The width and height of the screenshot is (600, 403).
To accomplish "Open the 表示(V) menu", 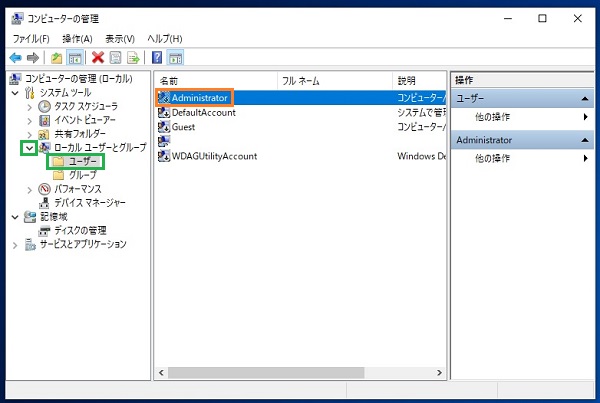I will click(x=120, y=39).
